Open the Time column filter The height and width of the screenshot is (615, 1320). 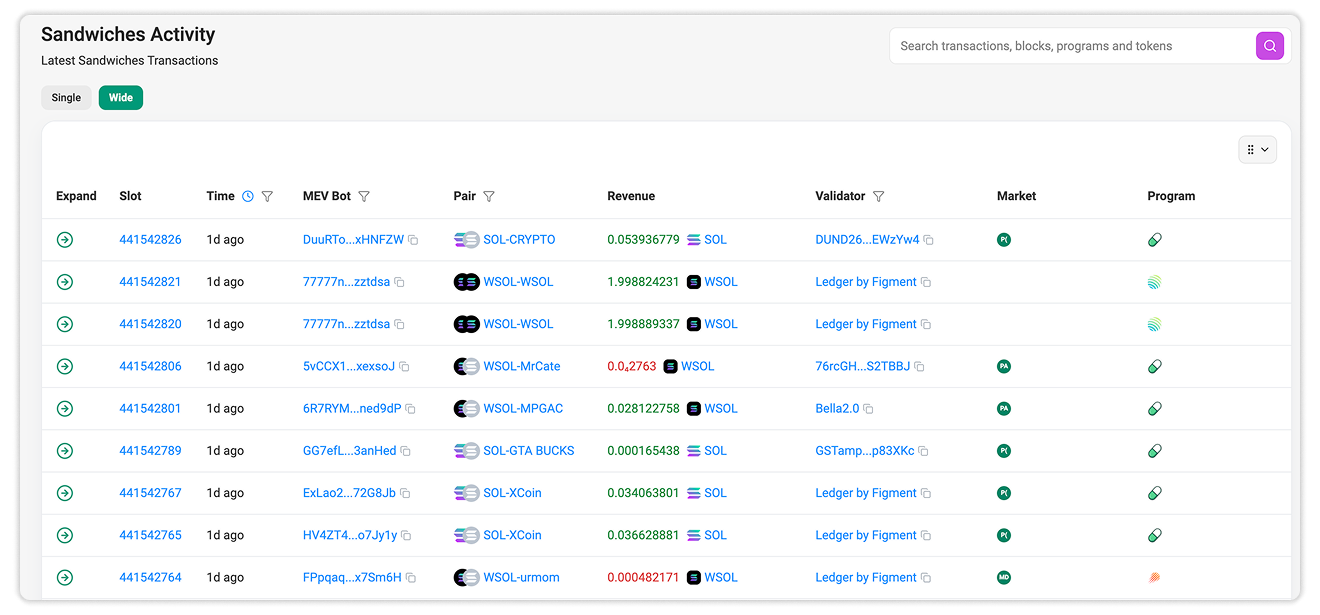(x=267, y=197)
